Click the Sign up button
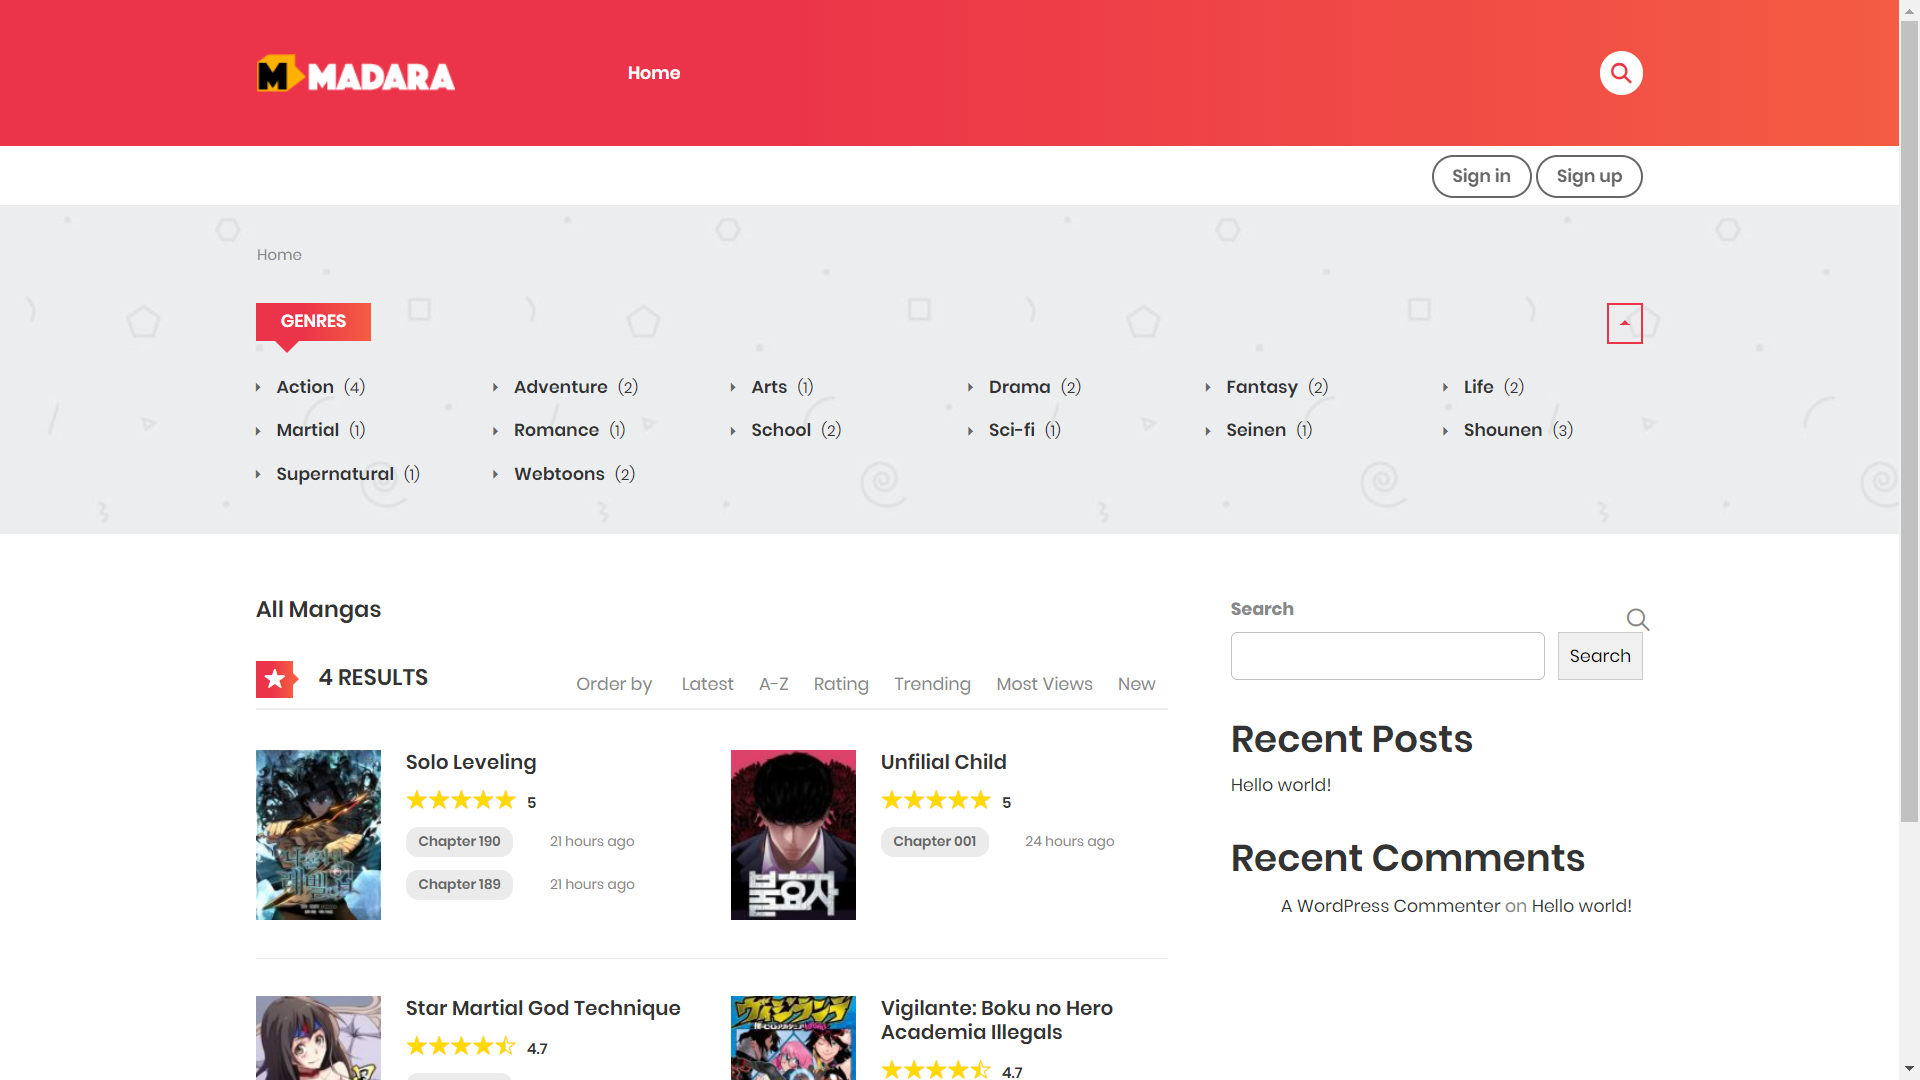The width and height of the screenshot is (1920, 1080). [1589, 176]
